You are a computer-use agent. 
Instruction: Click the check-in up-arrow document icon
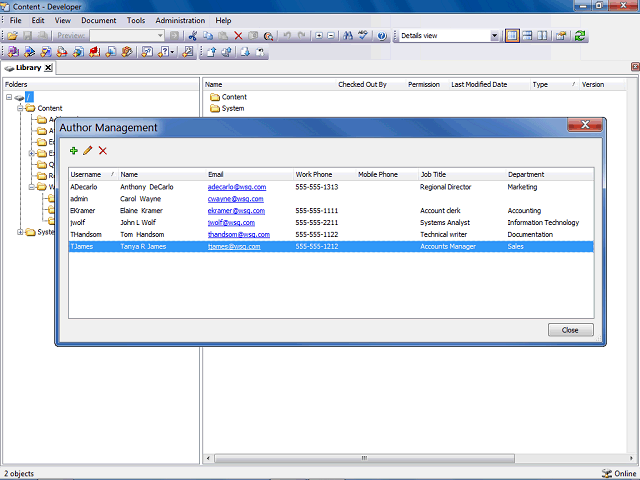211,52
